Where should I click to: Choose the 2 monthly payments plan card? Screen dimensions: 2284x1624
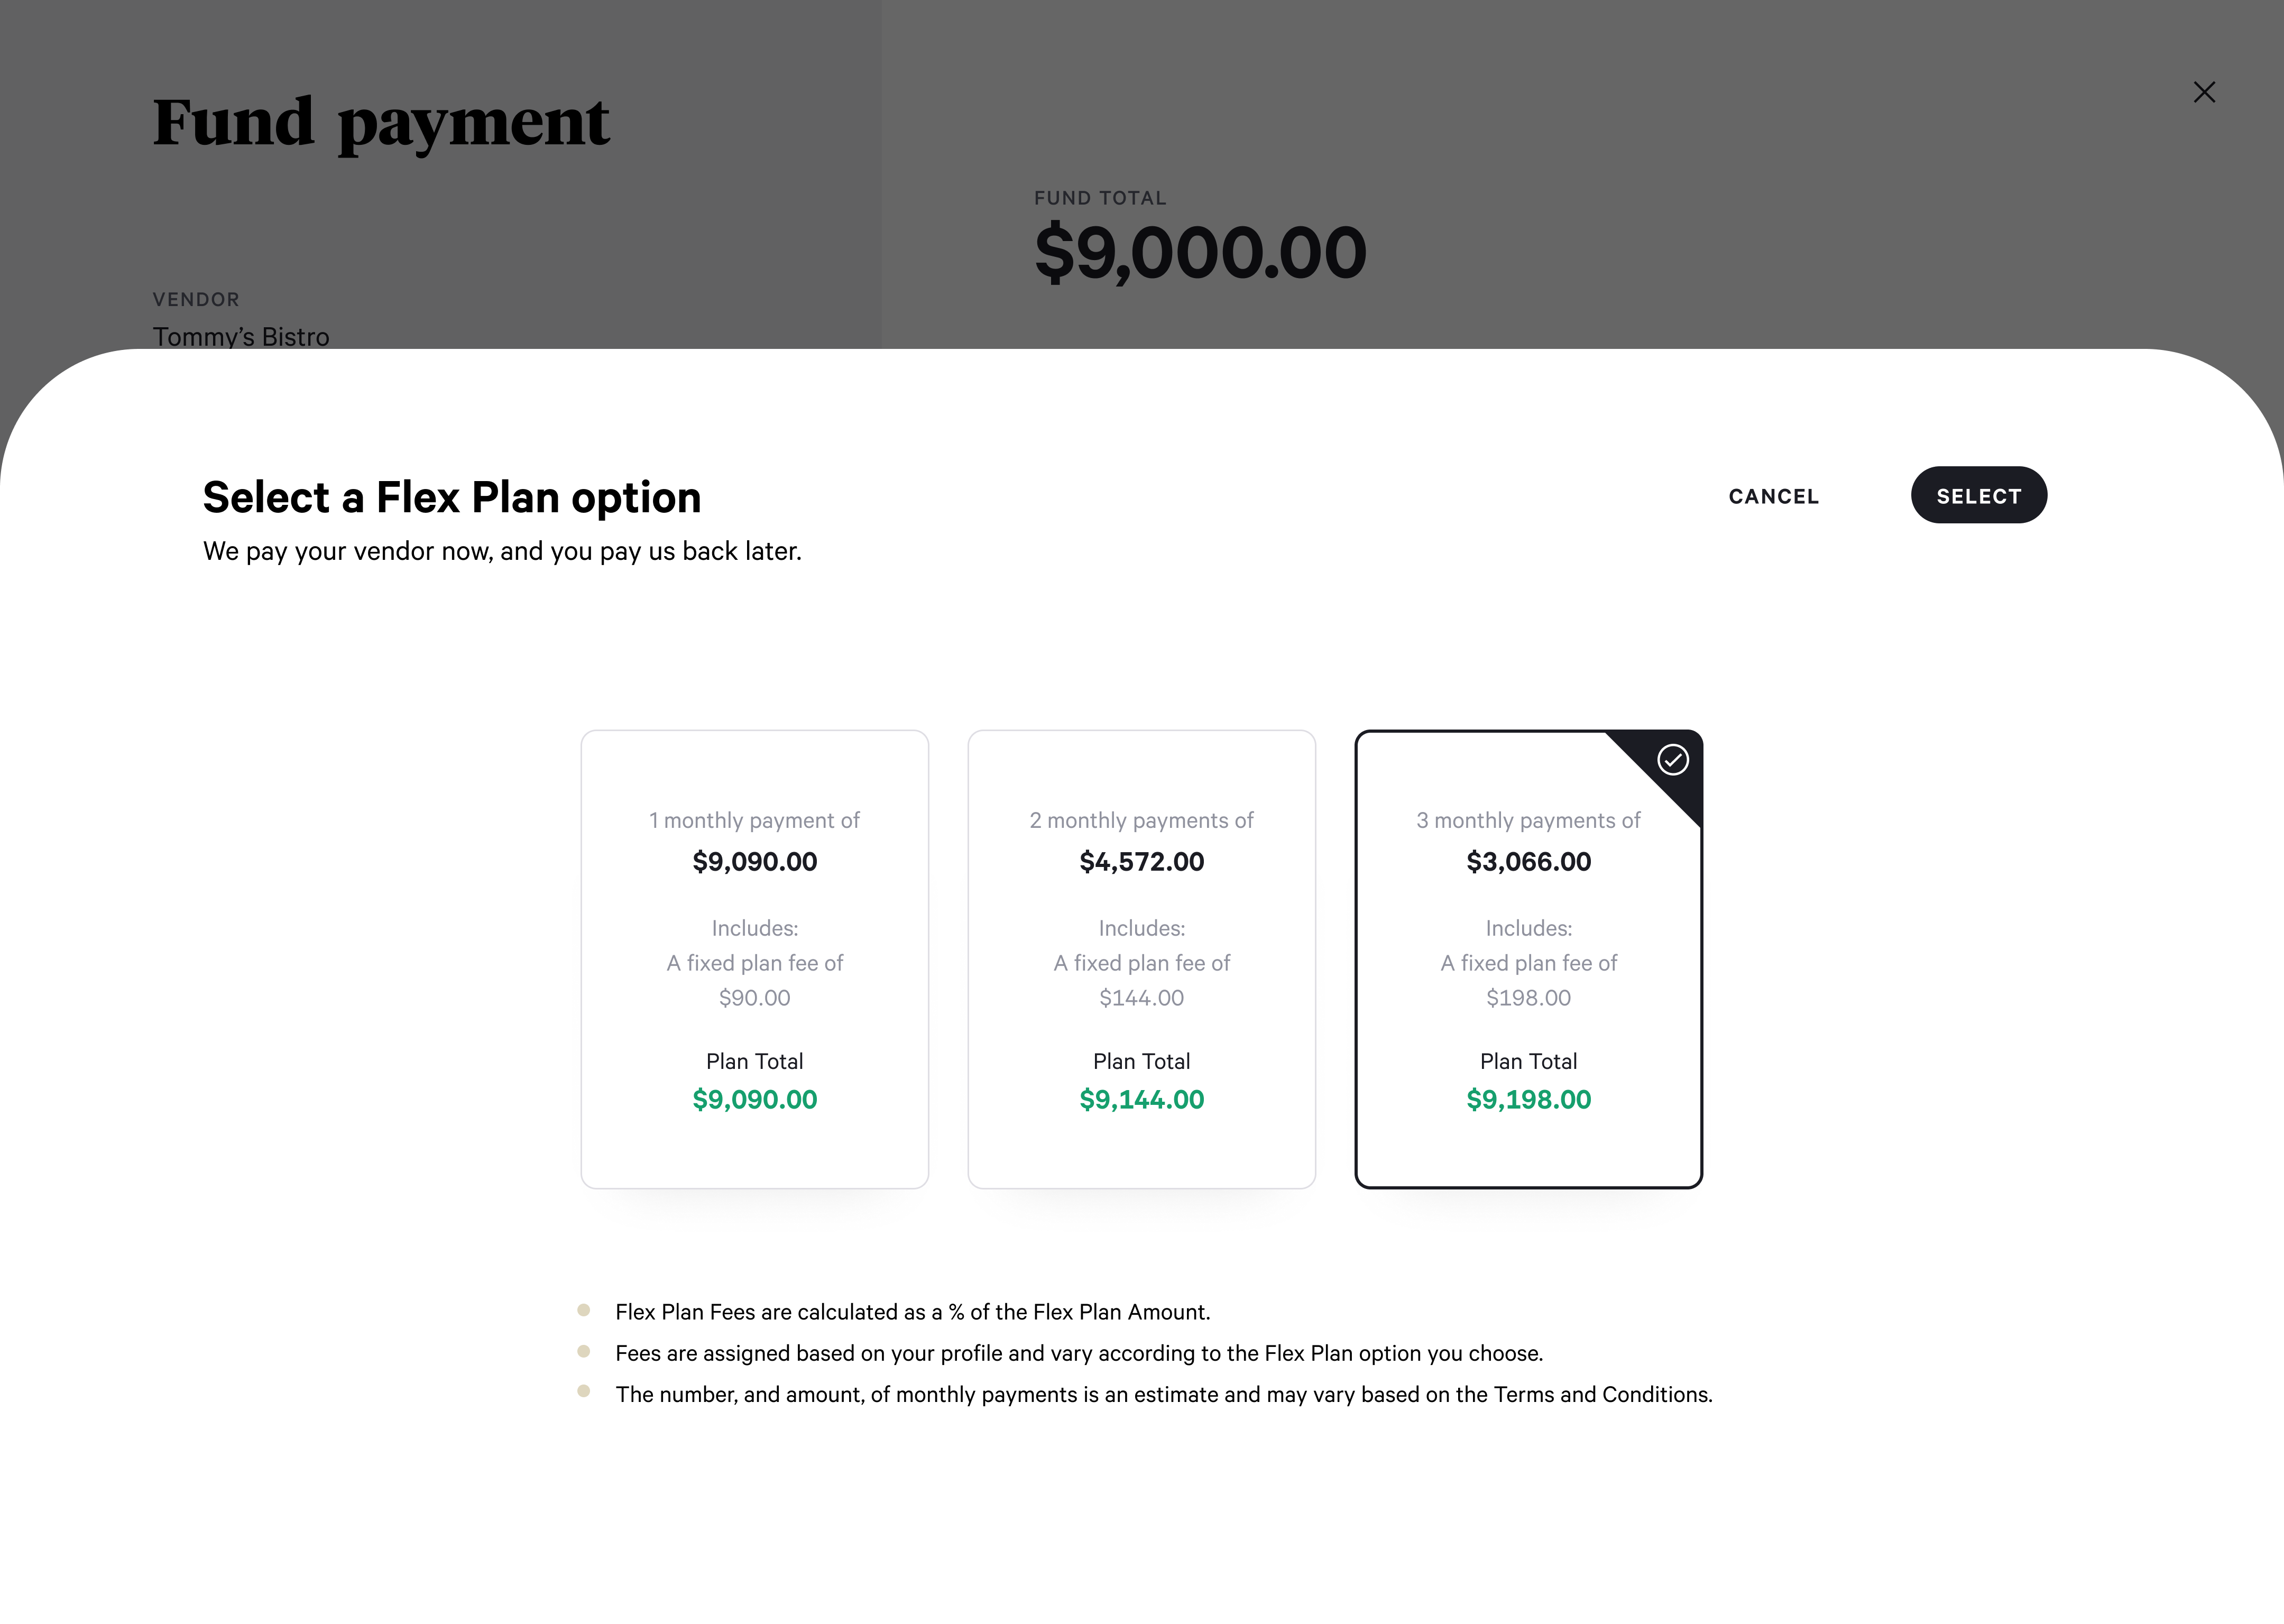click(1141, 958)
